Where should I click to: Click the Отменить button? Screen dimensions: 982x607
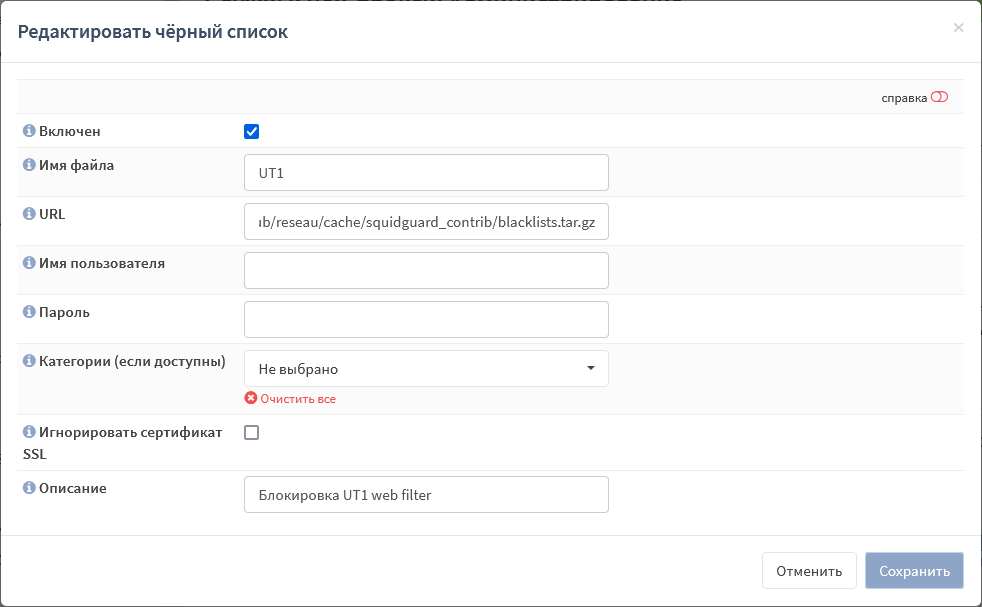pyautogui.click(x=809, y=571)
